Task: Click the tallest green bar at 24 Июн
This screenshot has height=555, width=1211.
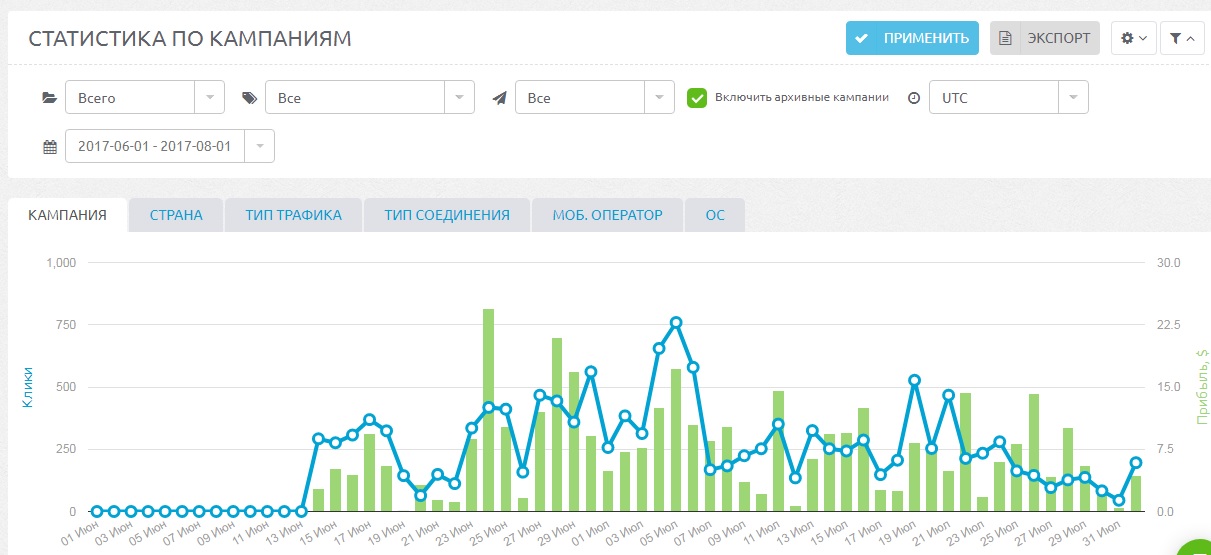Action: click(488, 410)
